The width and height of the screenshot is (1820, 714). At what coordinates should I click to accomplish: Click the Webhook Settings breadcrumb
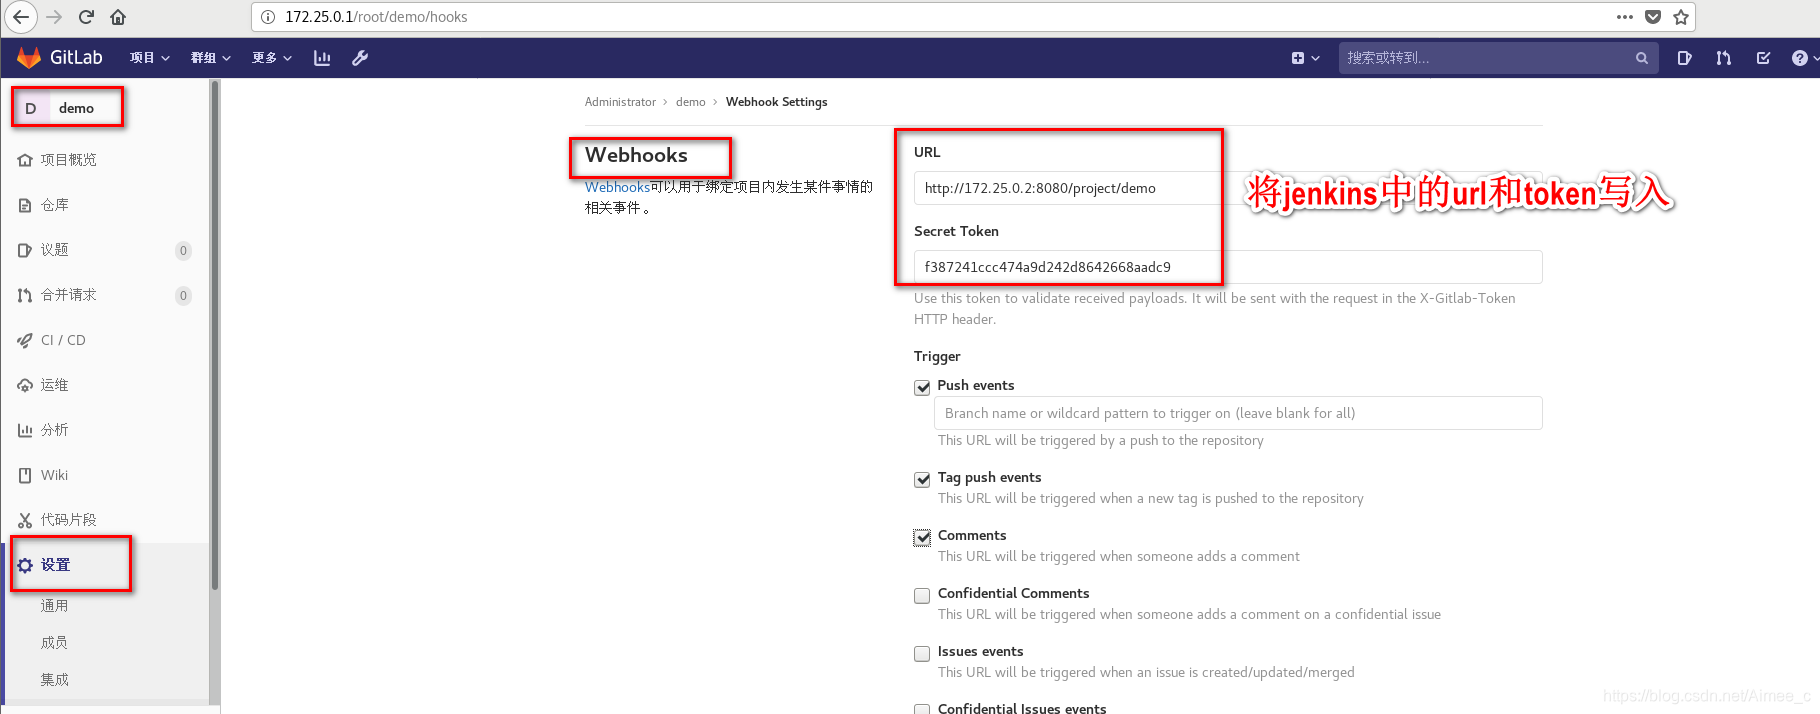776,102
